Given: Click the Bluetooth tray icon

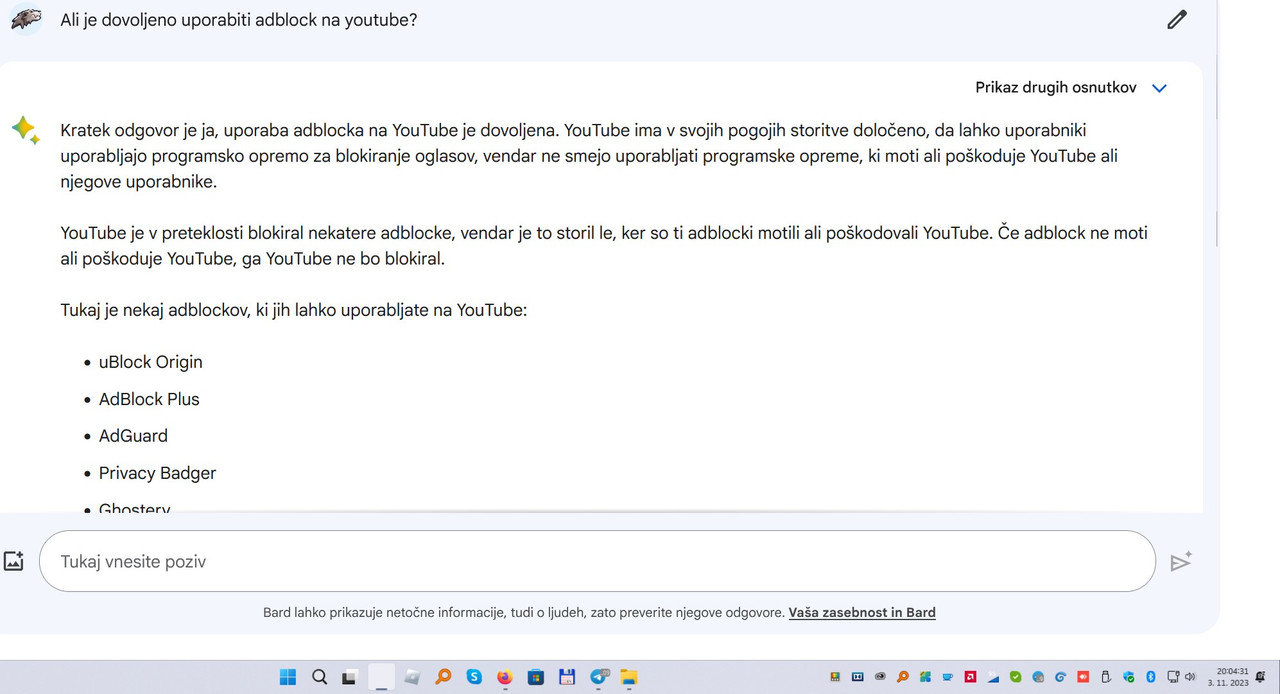Looking at the screenshot, I should [x=1151, y=677].
